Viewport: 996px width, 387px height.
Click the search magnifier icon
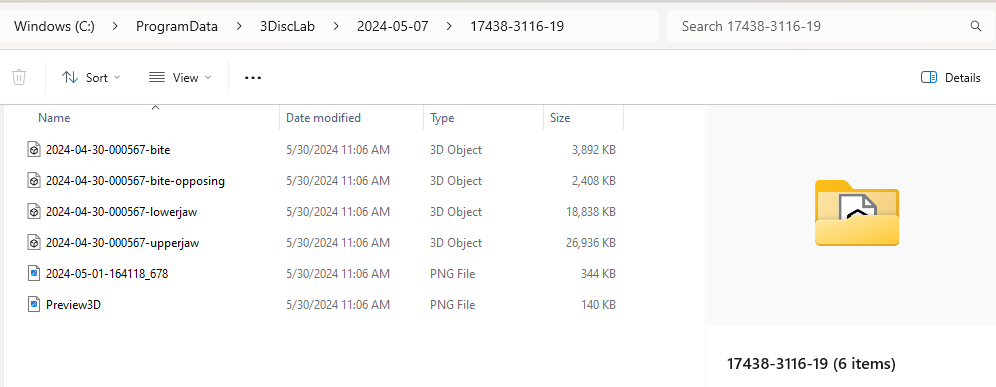pyautogui.click(x=976, y=26)
